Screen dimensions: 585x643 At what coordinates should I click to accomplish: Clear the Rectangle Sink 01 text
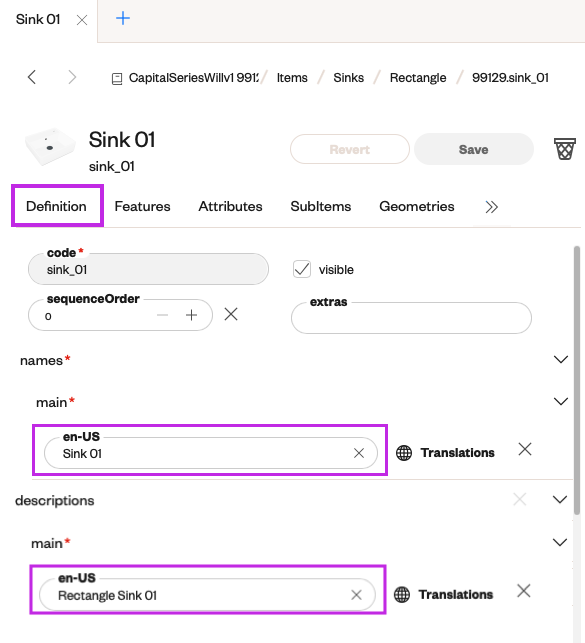(356, 595)
